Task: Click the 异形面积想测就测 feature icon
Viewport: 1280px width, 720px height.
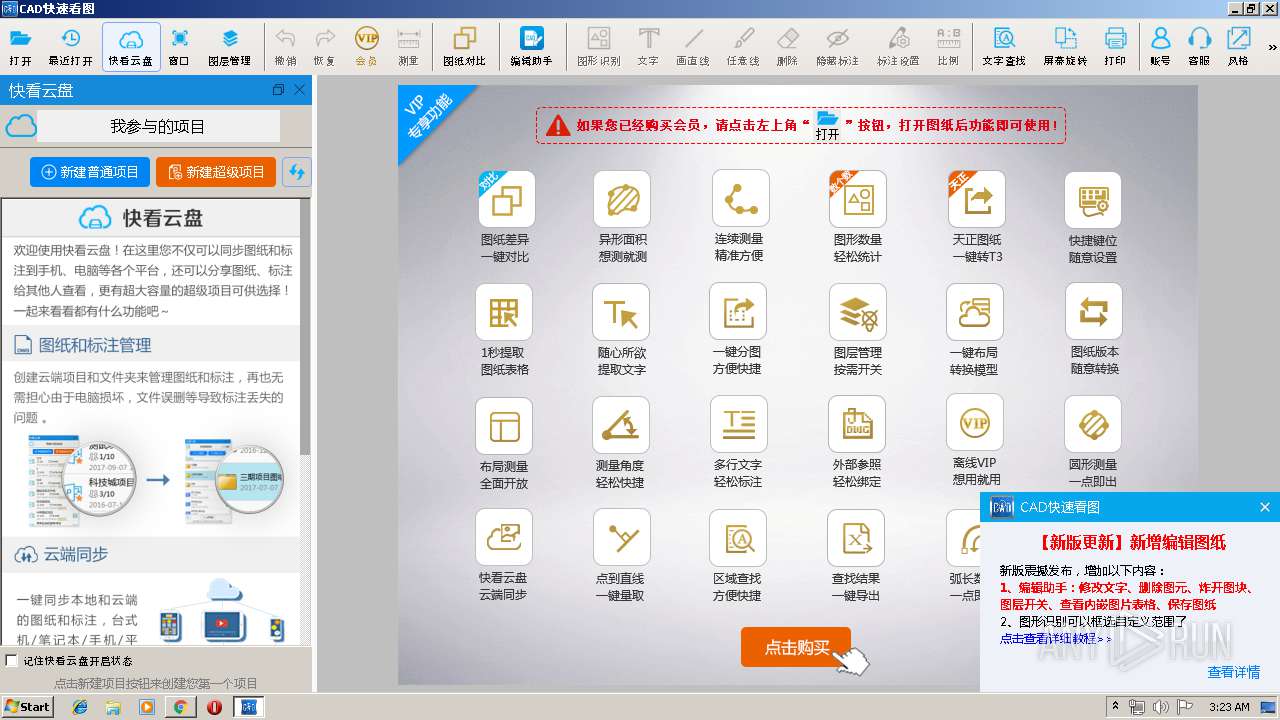Action: pyautogui.click(x=622, y=199)
